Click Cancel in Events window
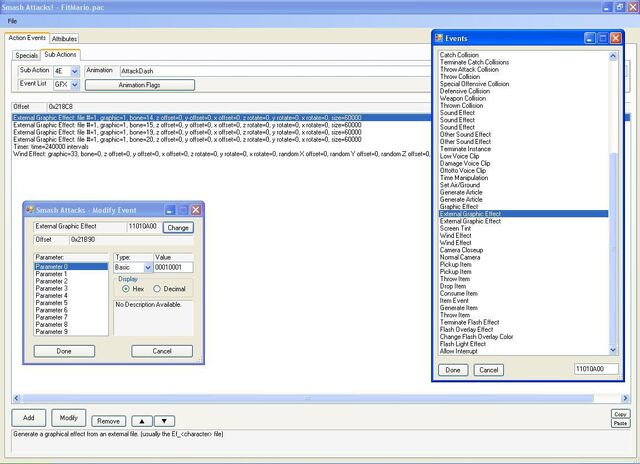 489,370
